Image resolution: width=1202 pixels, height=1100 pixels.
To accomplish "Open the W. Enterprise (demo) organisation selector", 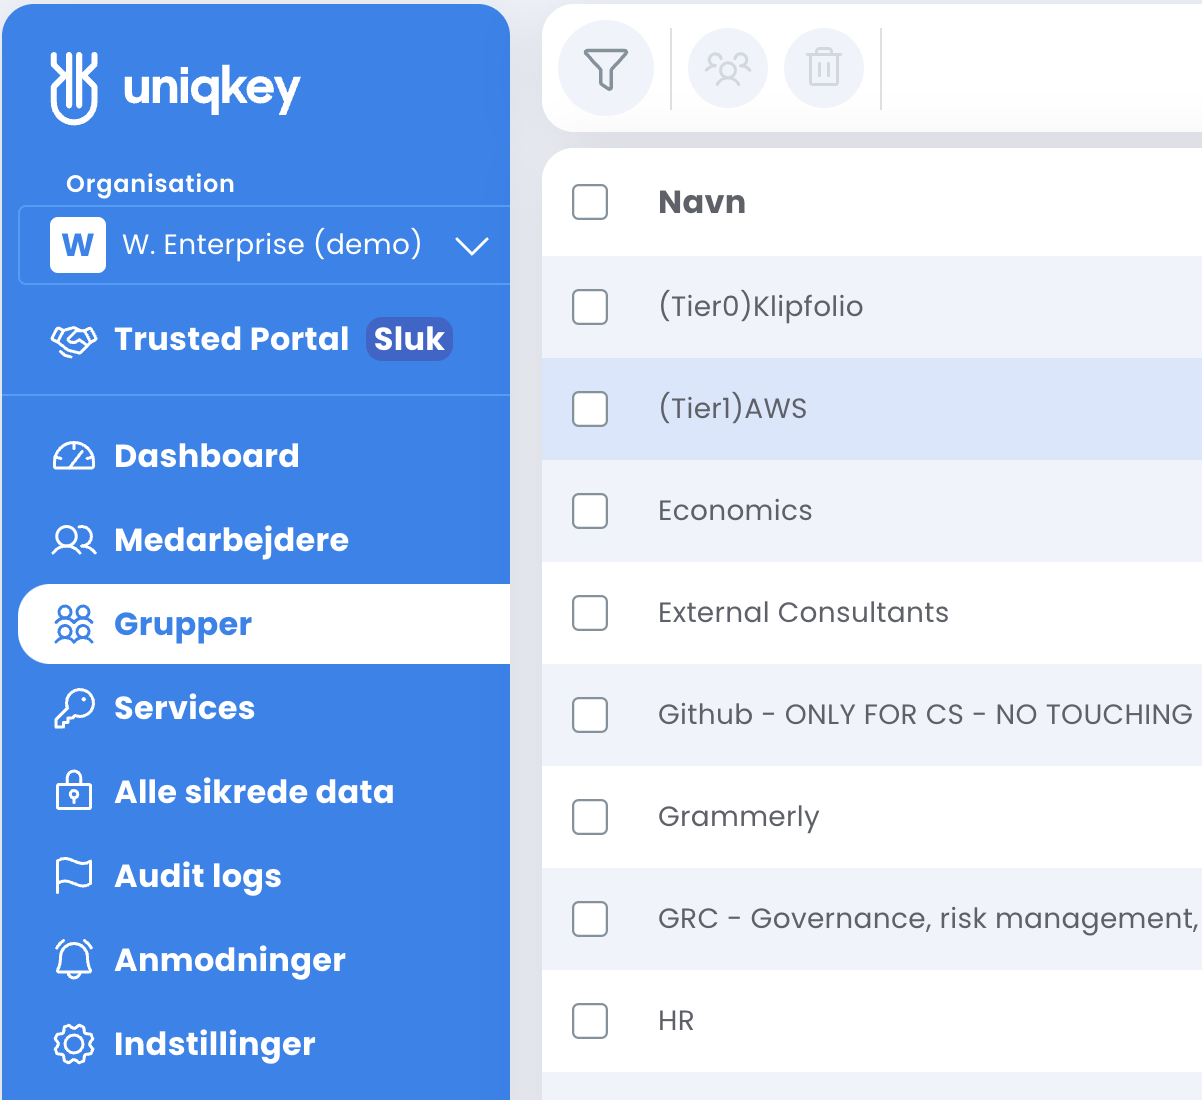I will click(265, 245).
